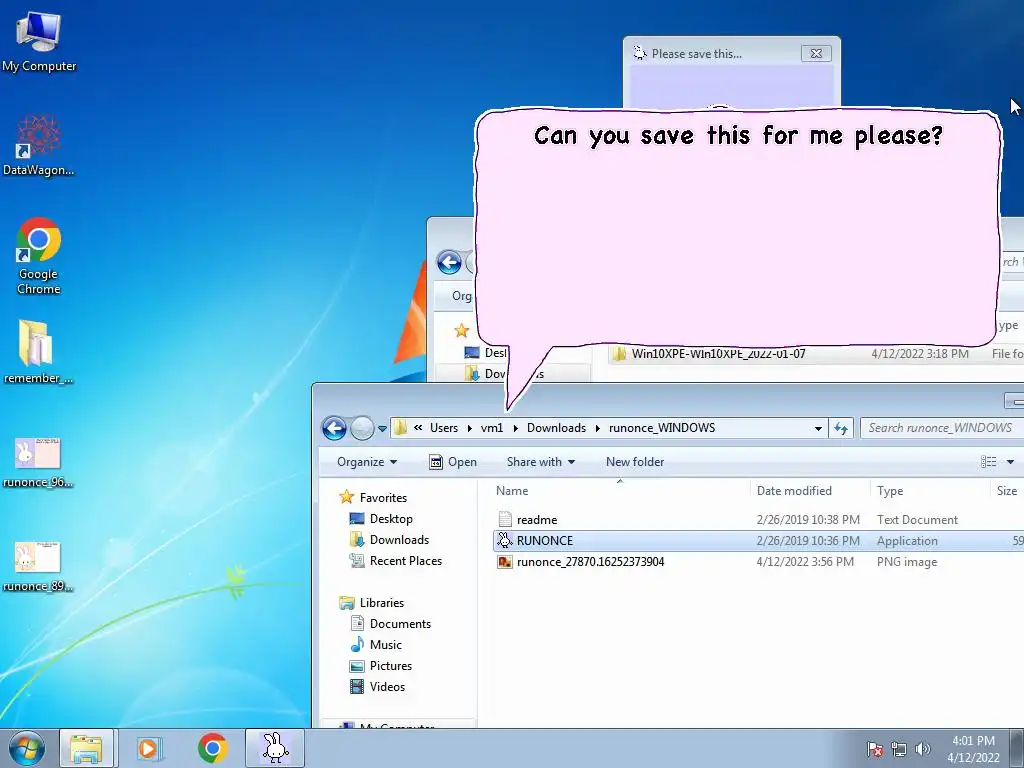Image resolution: width=1024 pixels, height=768 pixels.
Task: Select the runonce_89 image on the desktop
Action: coord(37,566)
